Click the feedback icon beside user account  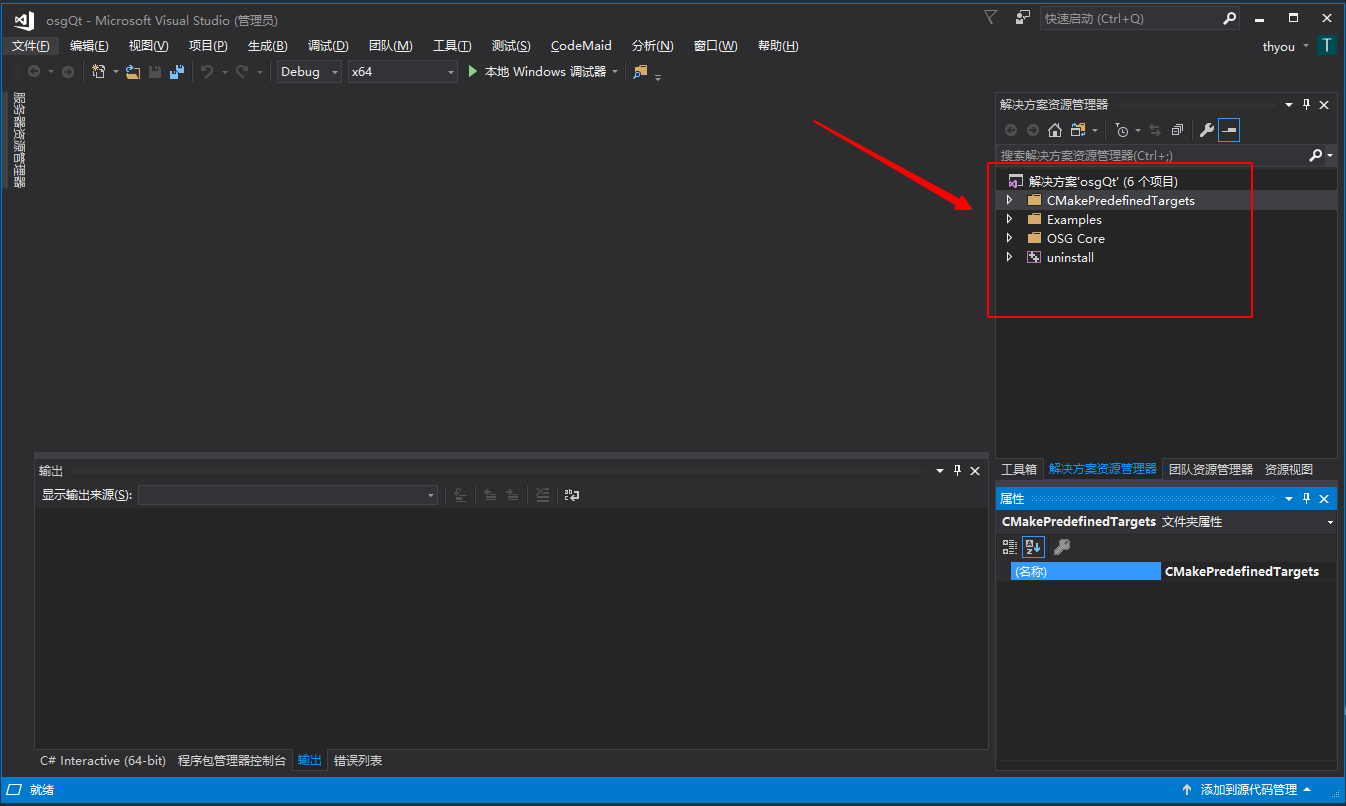(x=1022, y=18)
